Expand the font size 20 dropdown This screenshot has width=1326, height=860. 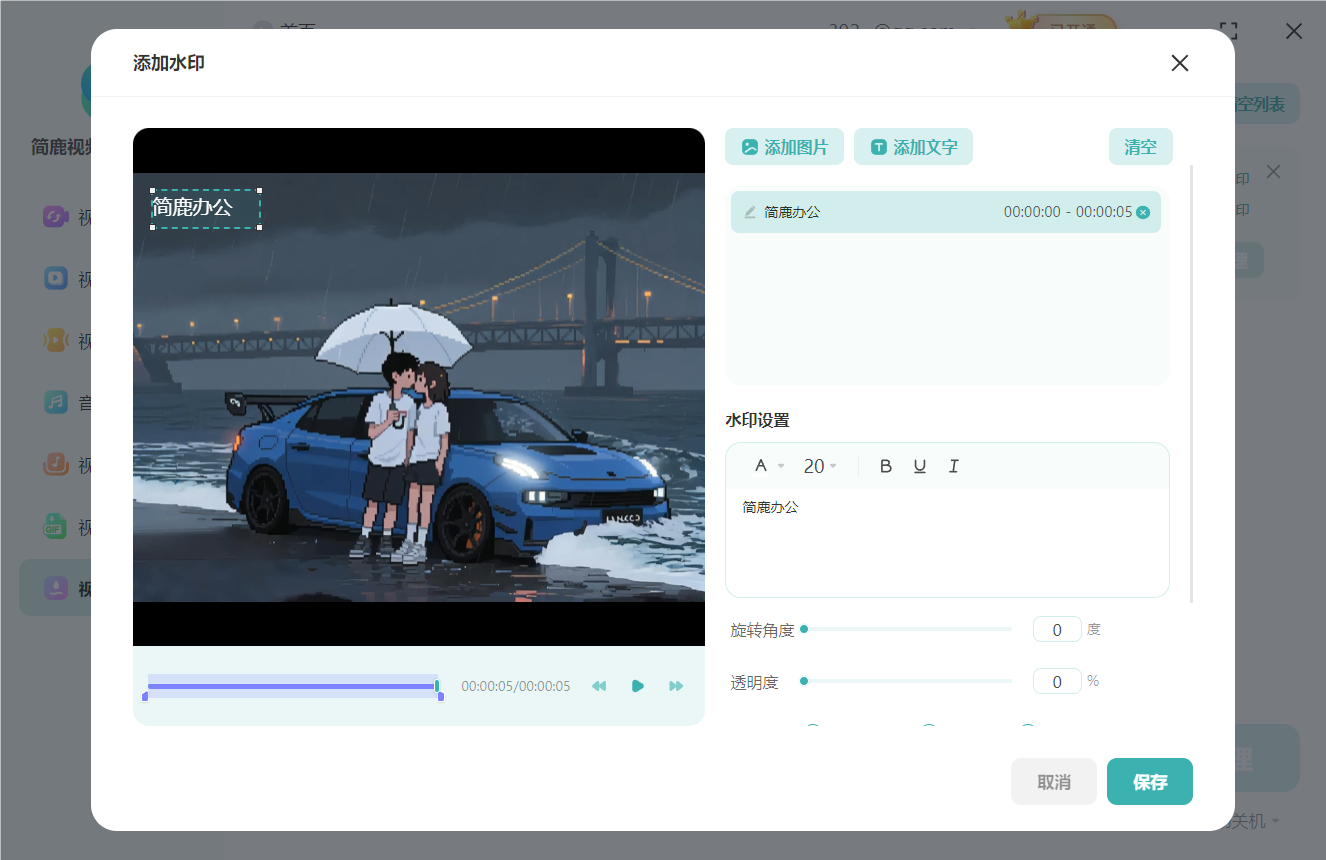[x=820, y=466]
